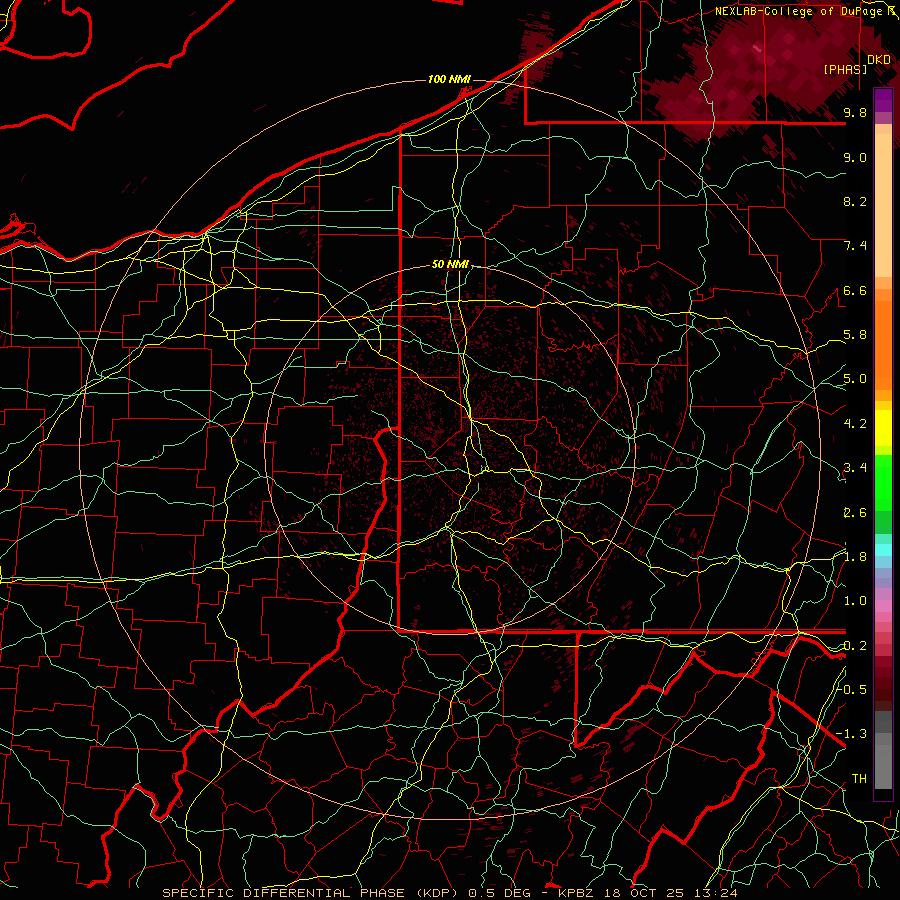Click the 0.2 value on the scale

point(855,646)
